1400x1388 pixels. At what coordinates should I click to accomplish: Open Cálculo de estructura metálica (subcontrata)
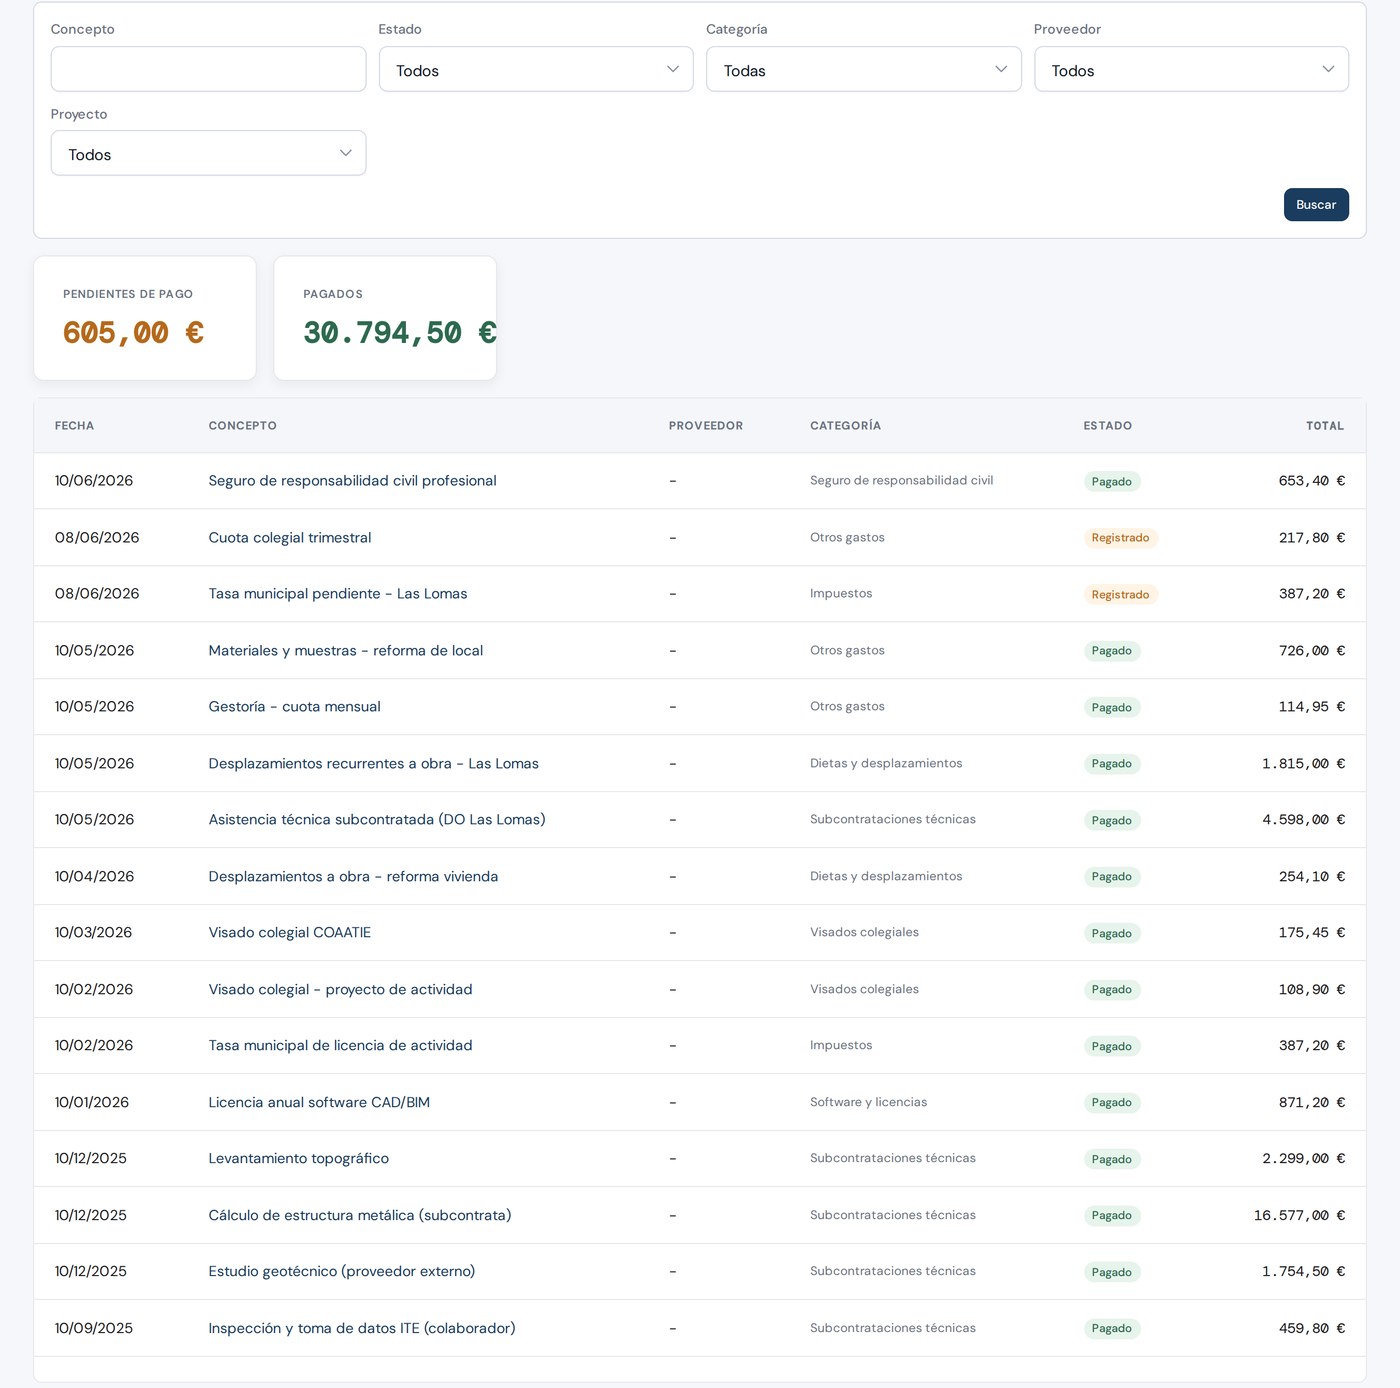[360, 1216]
